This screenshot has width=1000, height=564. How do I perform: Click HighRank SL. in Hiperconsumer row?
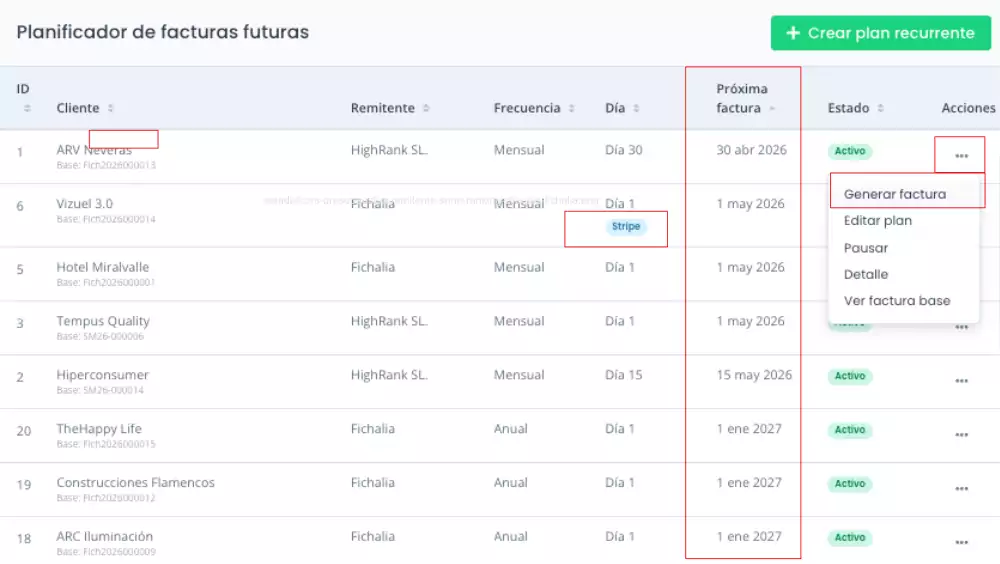tap(389, 375)
